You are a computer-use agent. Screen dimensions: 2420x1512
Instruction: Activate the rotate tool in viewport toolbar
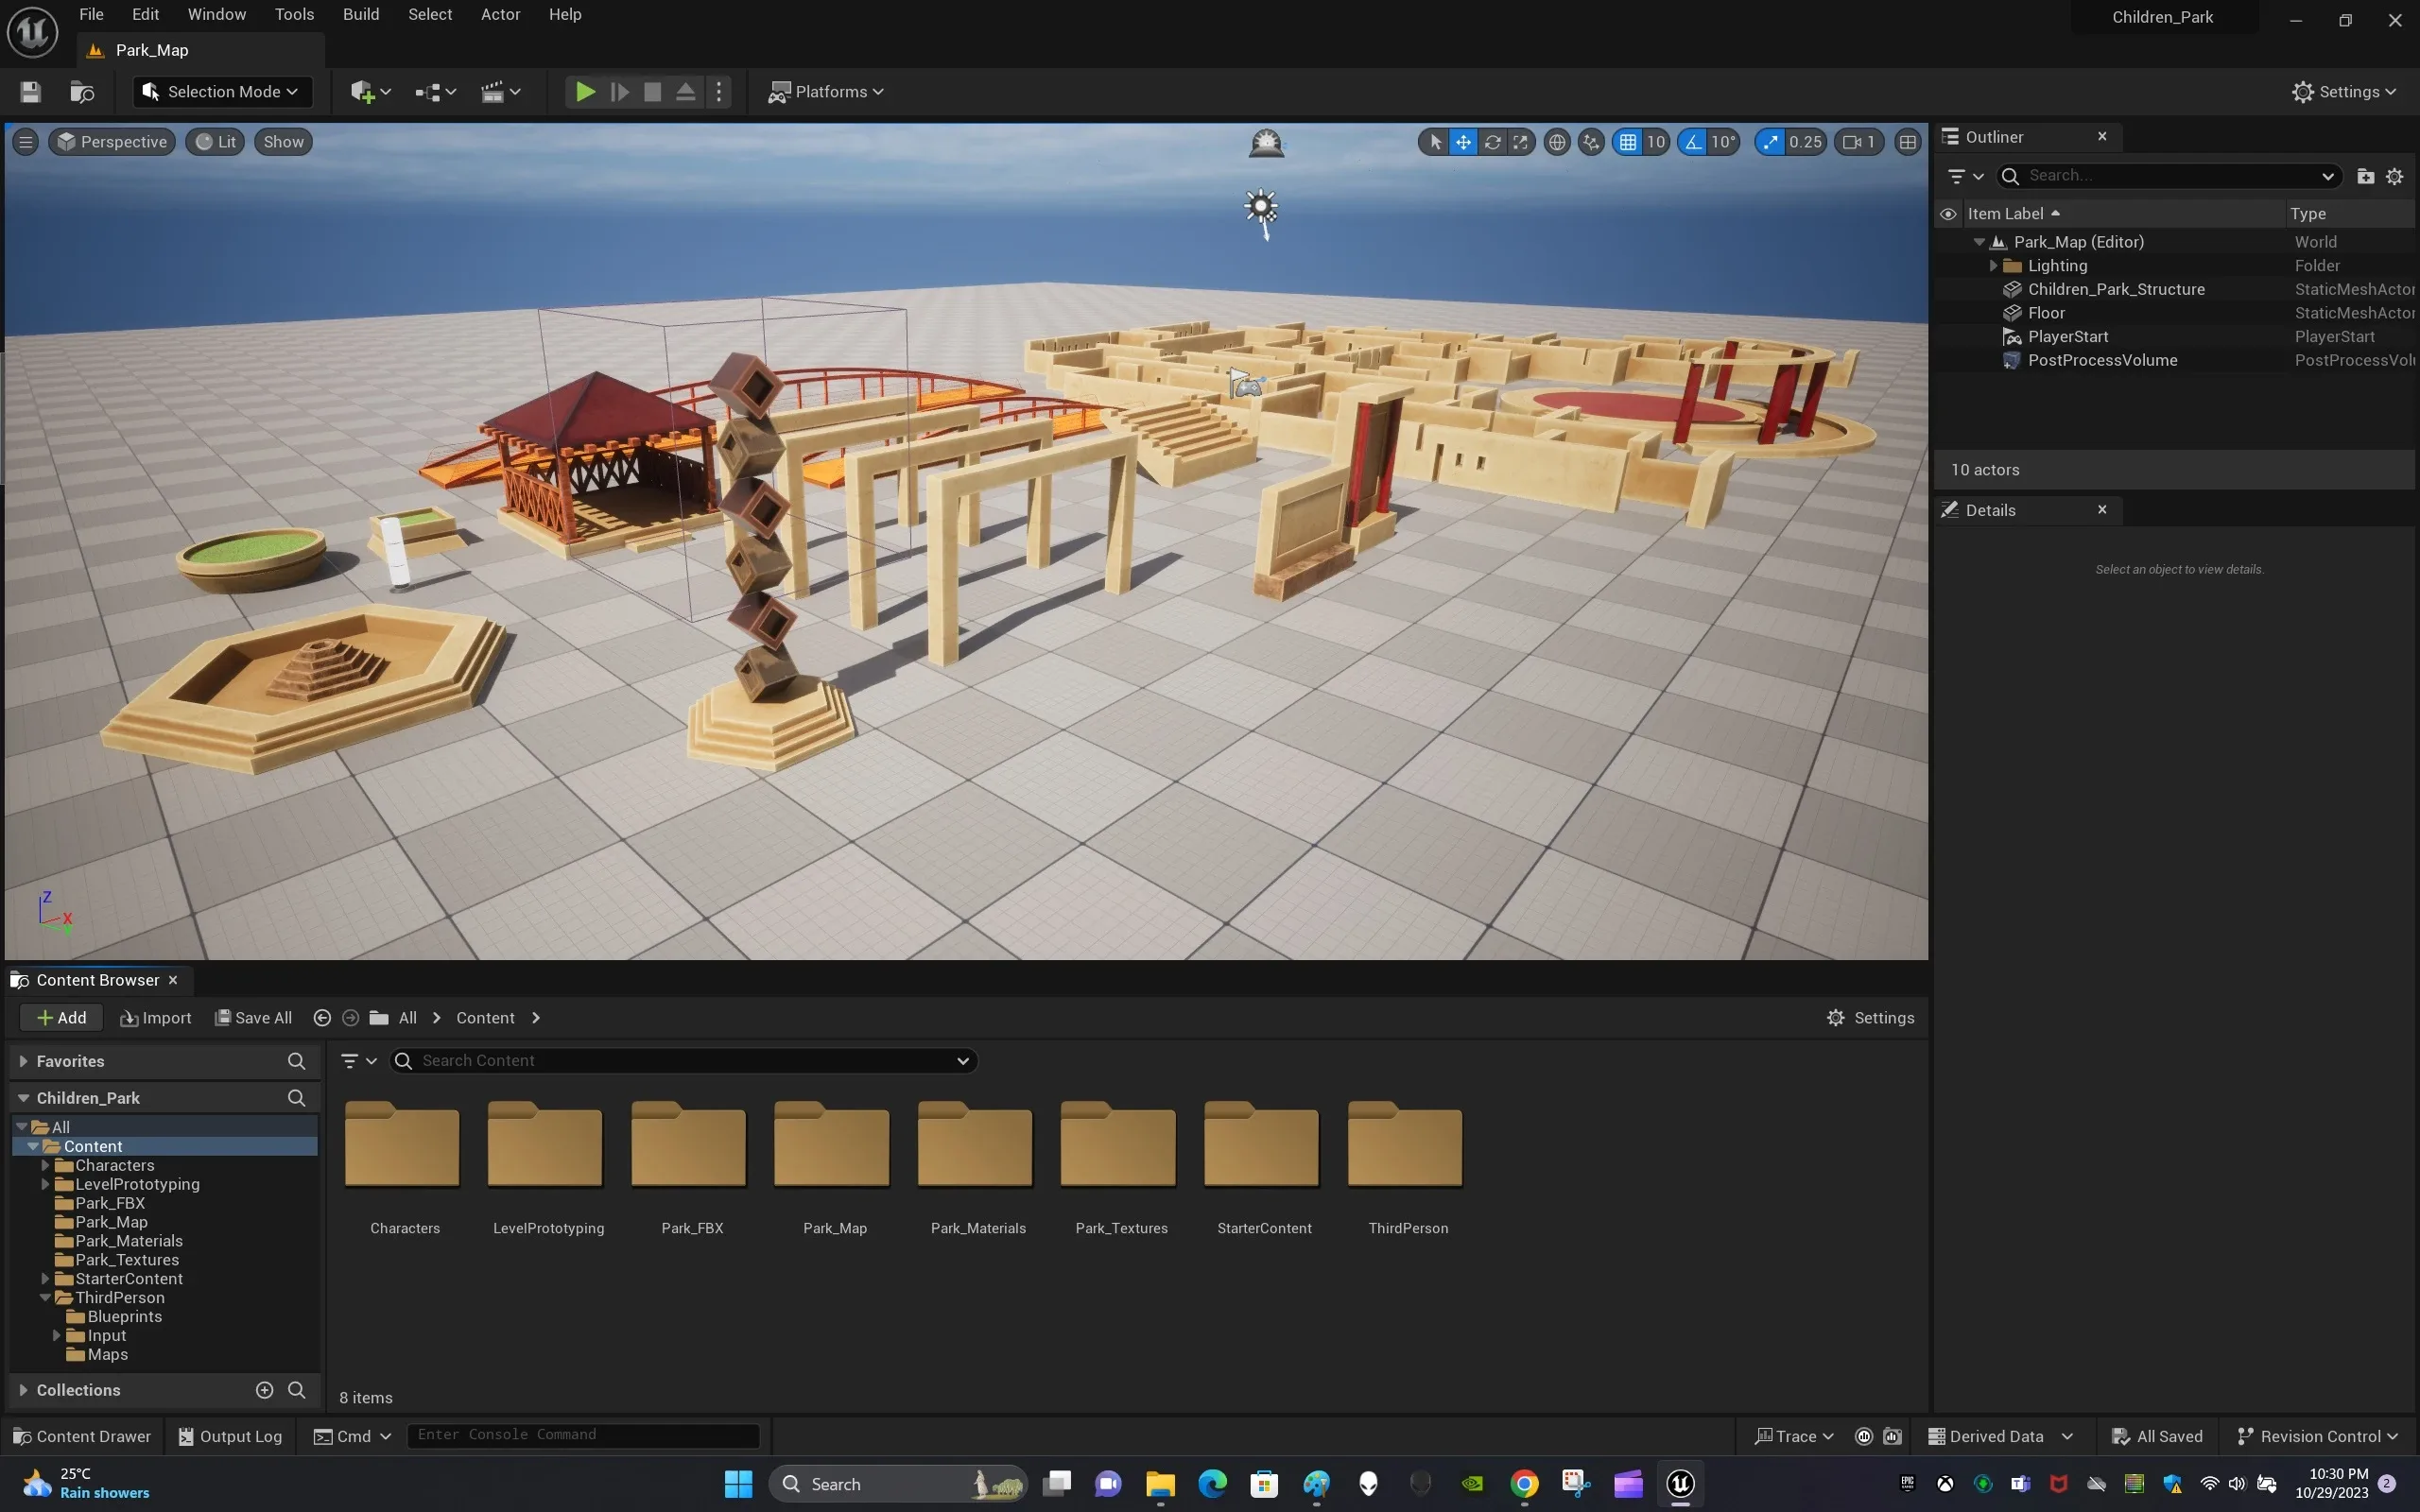pyautogui.click(x=1492, y=142)
